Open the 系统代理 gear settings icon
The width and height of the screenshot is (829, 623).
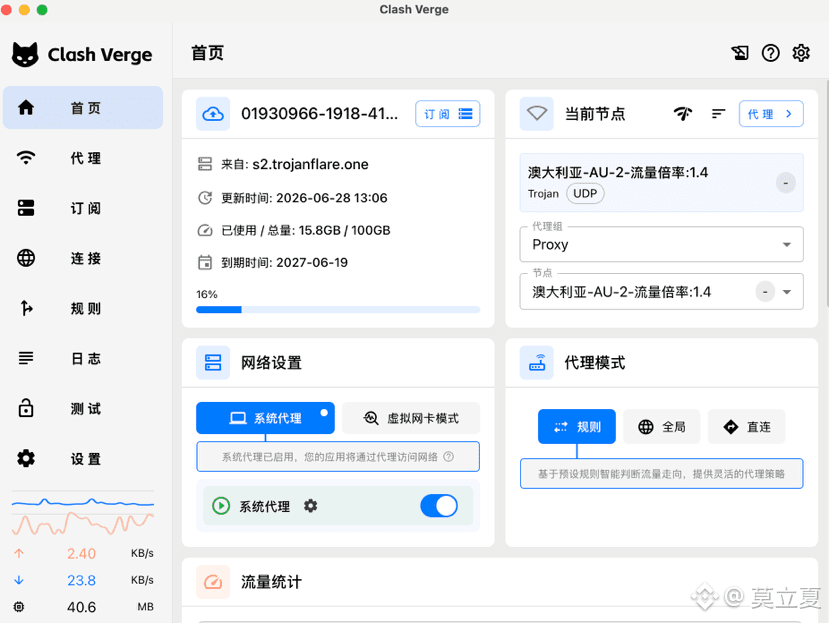pos(310,506)
